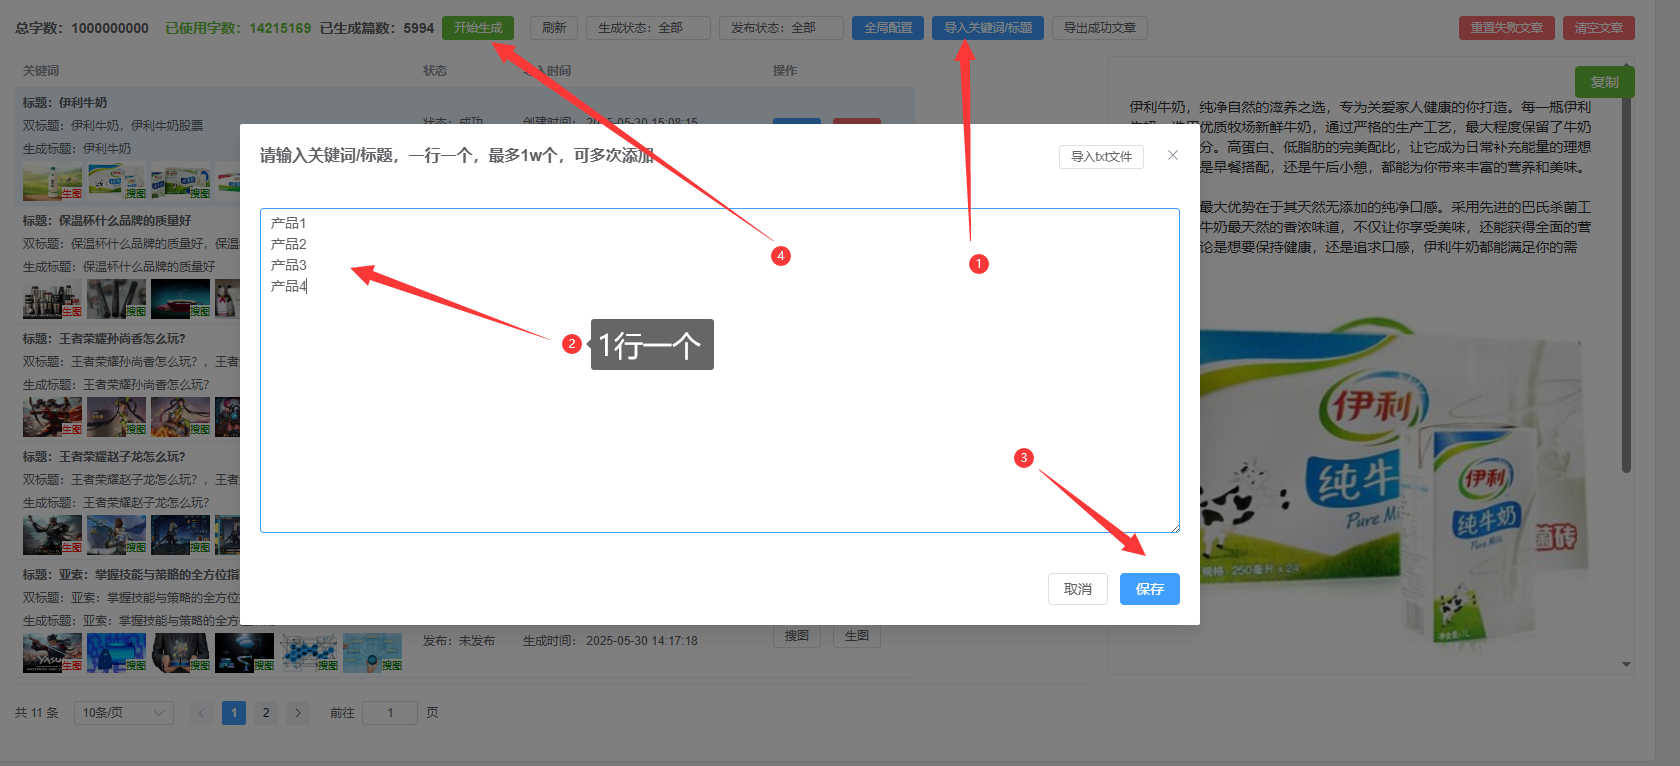Screen dimensions: 1680x766
Task: Click the 已使用字数: 14215169 counter
Action: 238,28
